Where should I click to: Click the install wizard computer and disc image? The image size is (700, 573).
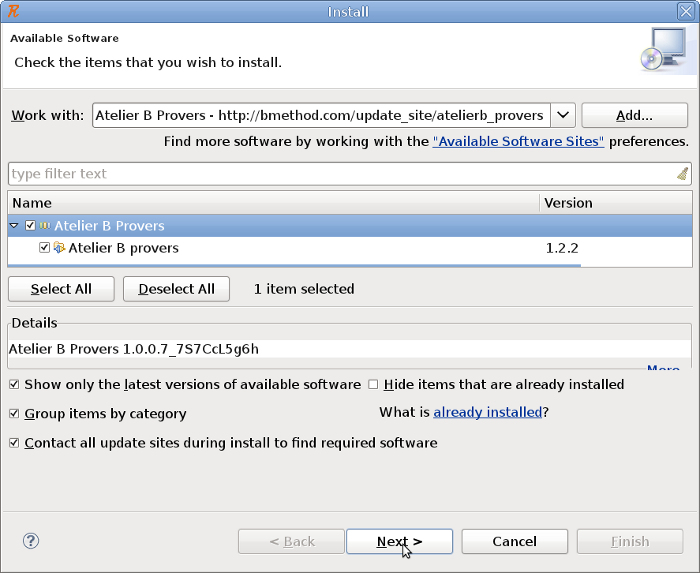(x=663, y=50)
